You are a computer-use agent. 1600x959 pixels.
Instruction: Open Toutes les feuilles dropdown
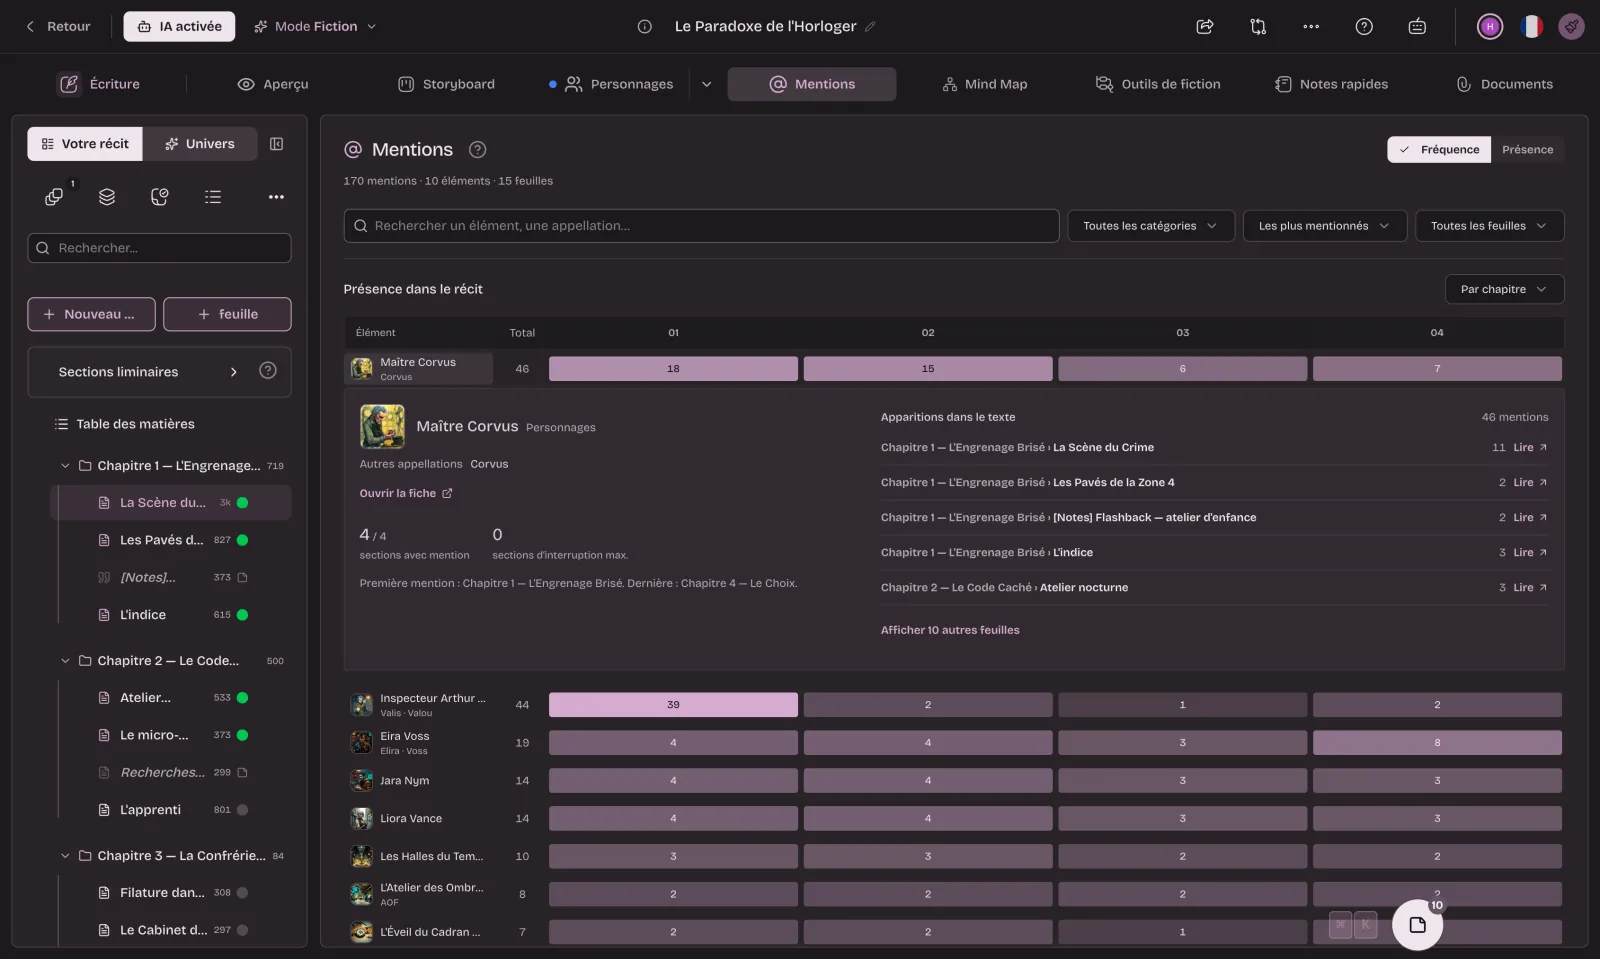(x=1489, y=226)
